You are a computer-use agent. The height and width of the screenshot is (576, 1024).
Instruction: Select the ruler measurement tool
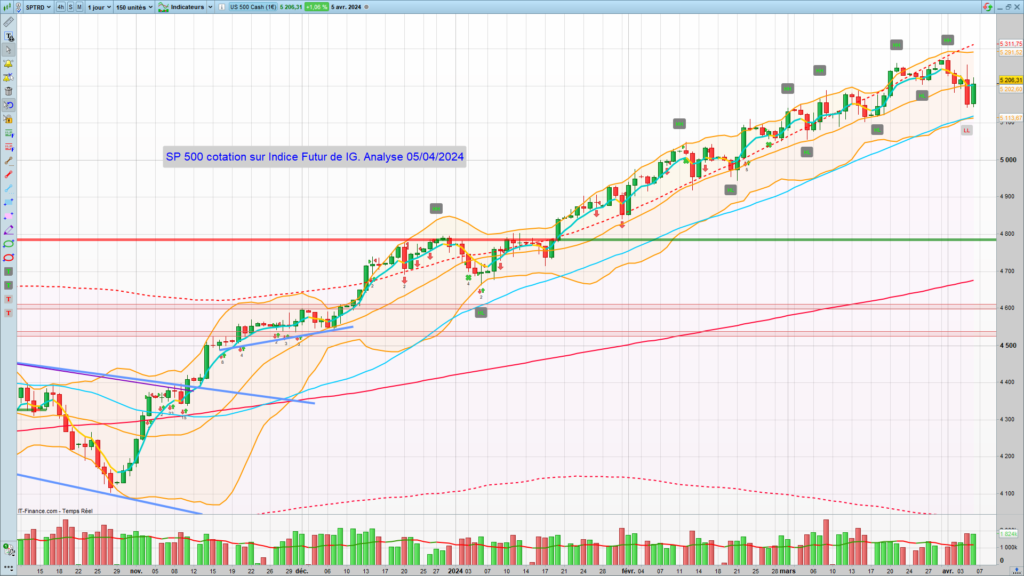(x=8, y=22)
